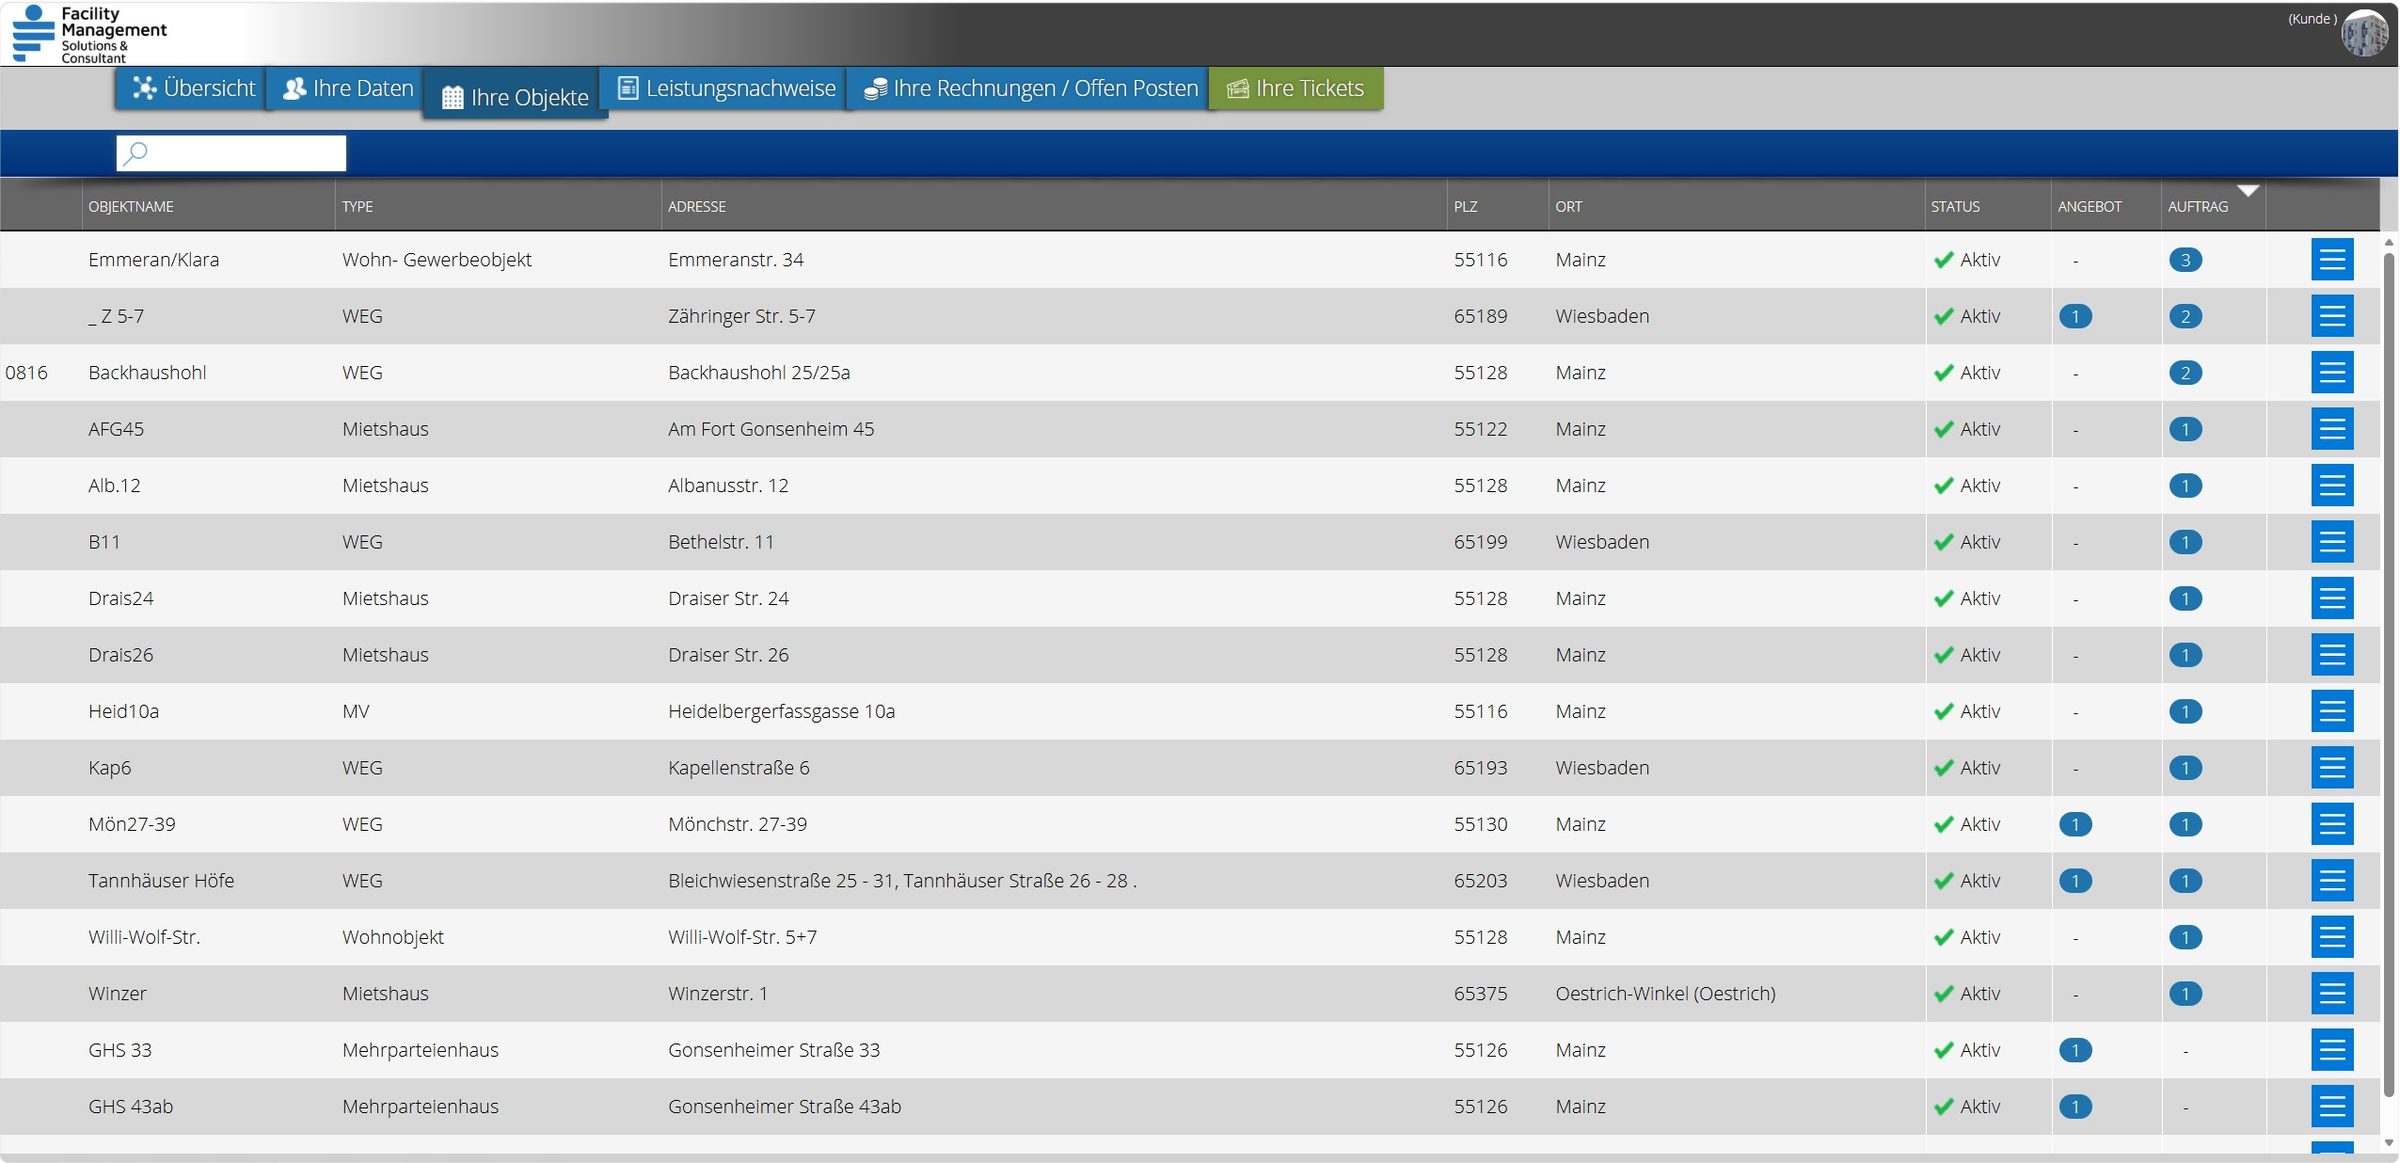Select the Ihre Objekte tab
2400x1163 pixels.
pyautogui.click(x=515, y=96)
